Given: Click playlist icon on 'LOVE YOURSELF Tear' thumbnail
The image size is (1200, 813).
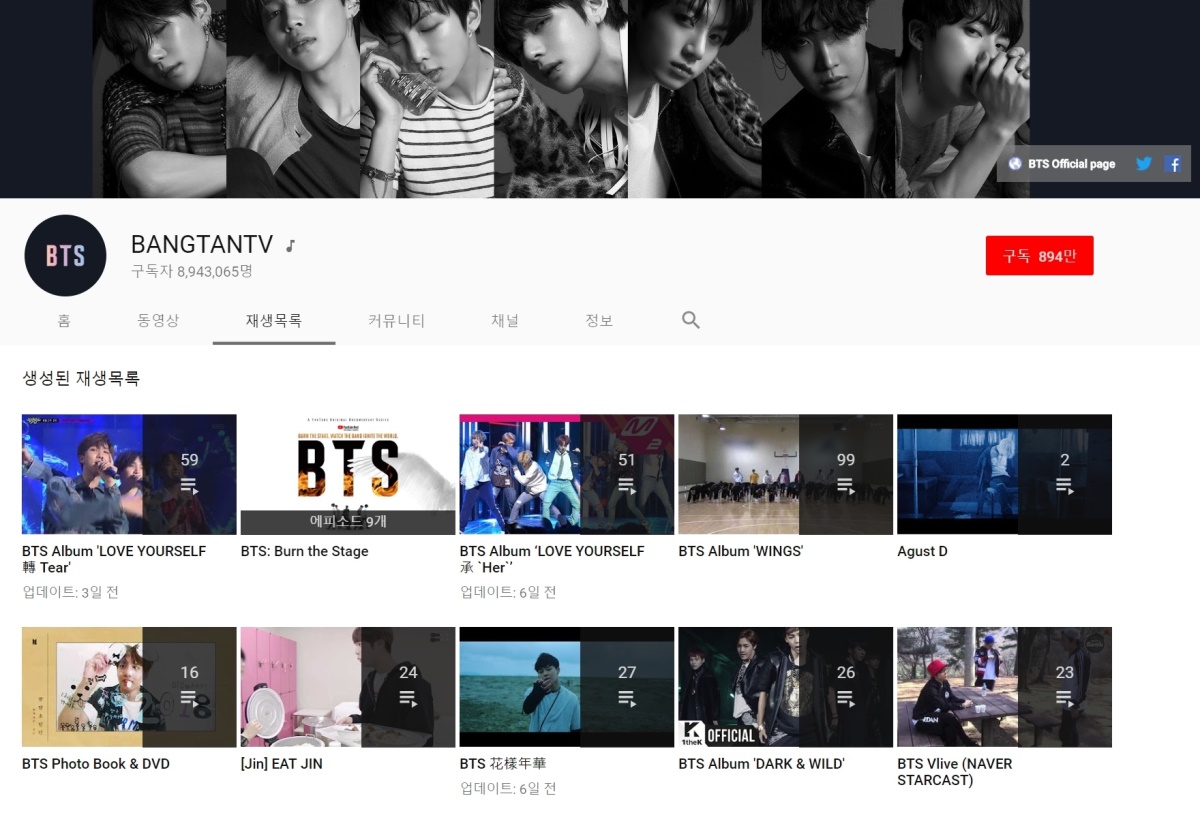Looking at the screenshot, I should [189, 486].
